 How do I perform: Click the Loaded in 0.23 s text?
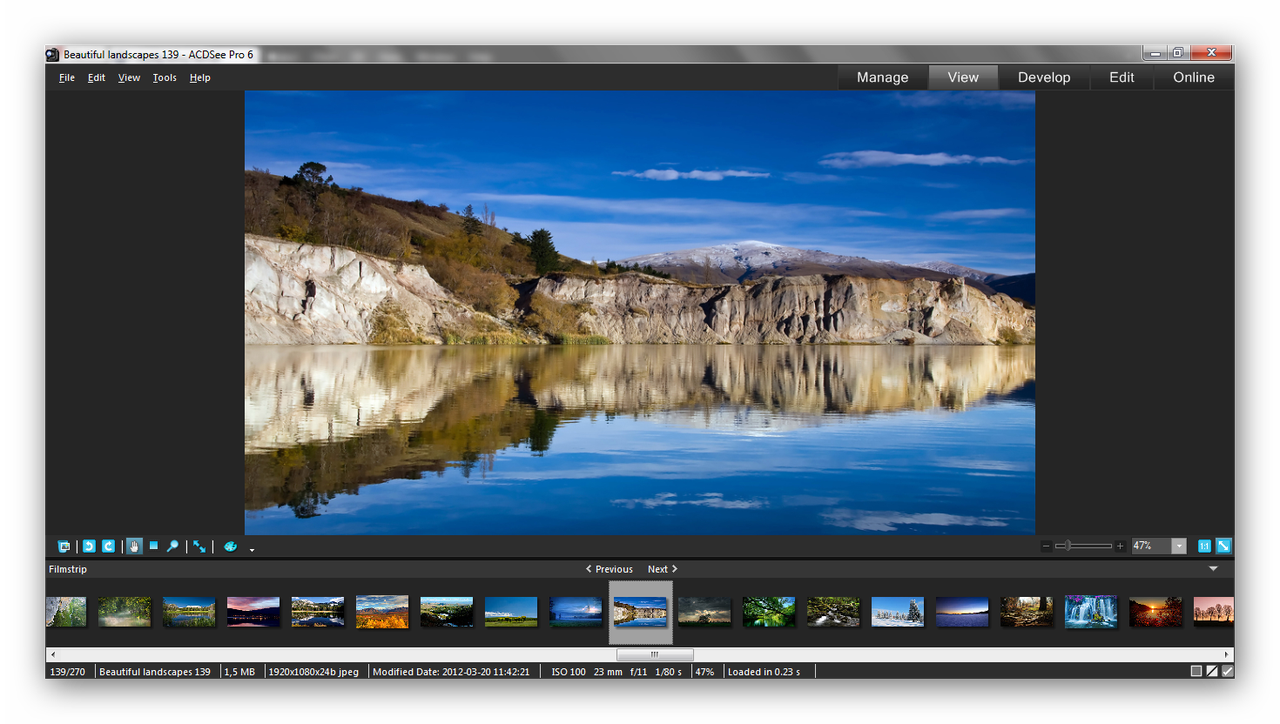point(764,672)
